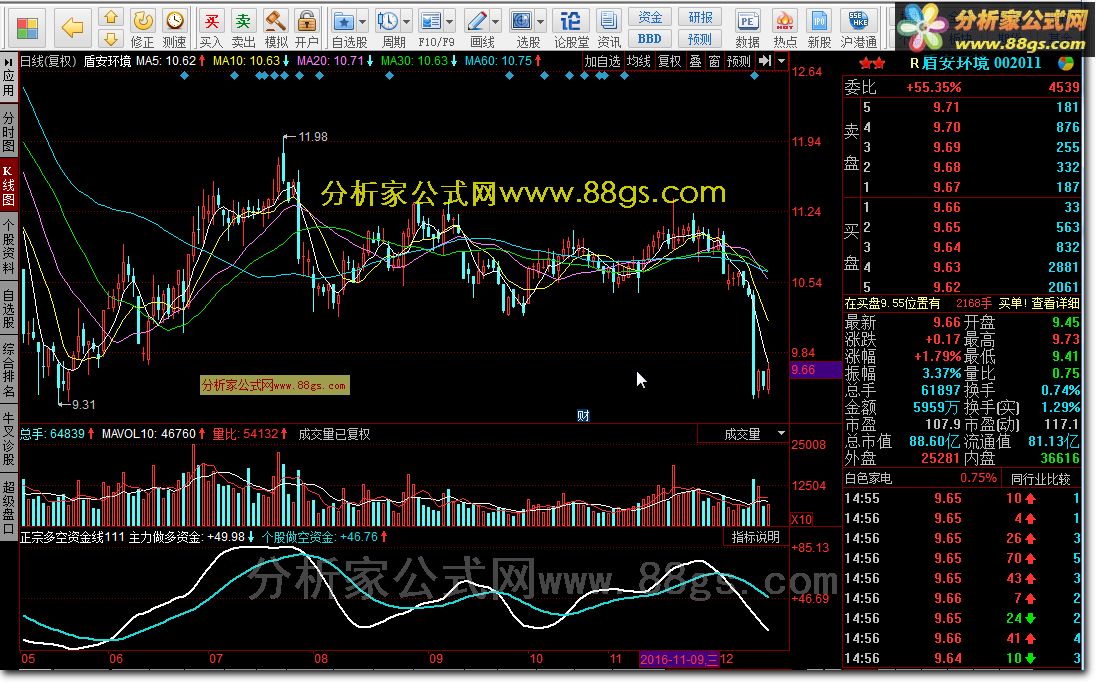Select the K线图 sidebar tab

pyautogui.click(x=8, y=185)
